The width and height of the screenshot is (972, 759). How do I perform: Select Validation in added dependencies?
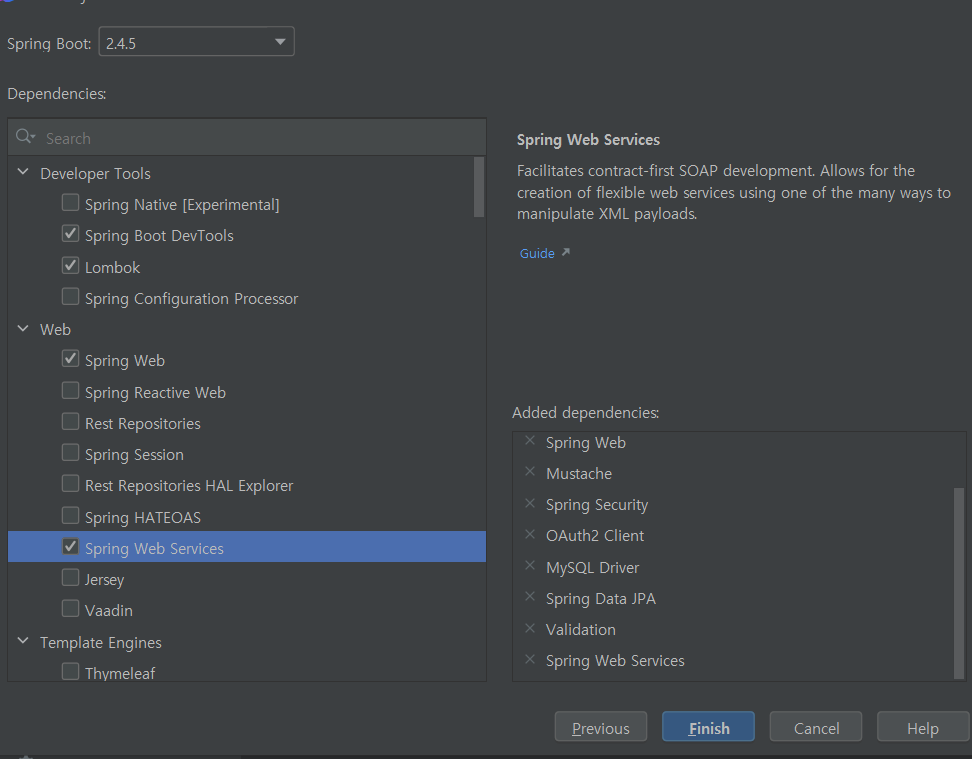point(581,630)
